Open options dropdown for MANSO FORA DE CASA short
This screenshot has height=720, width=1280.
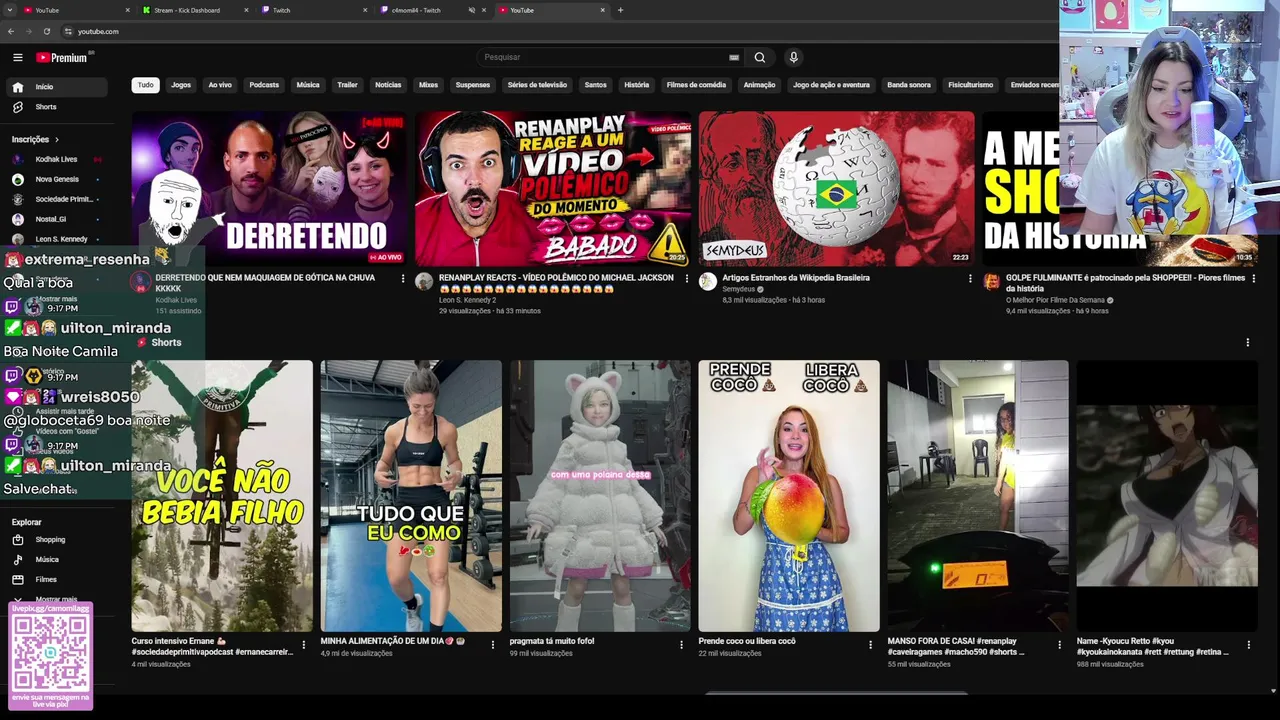coord(1059,645)
